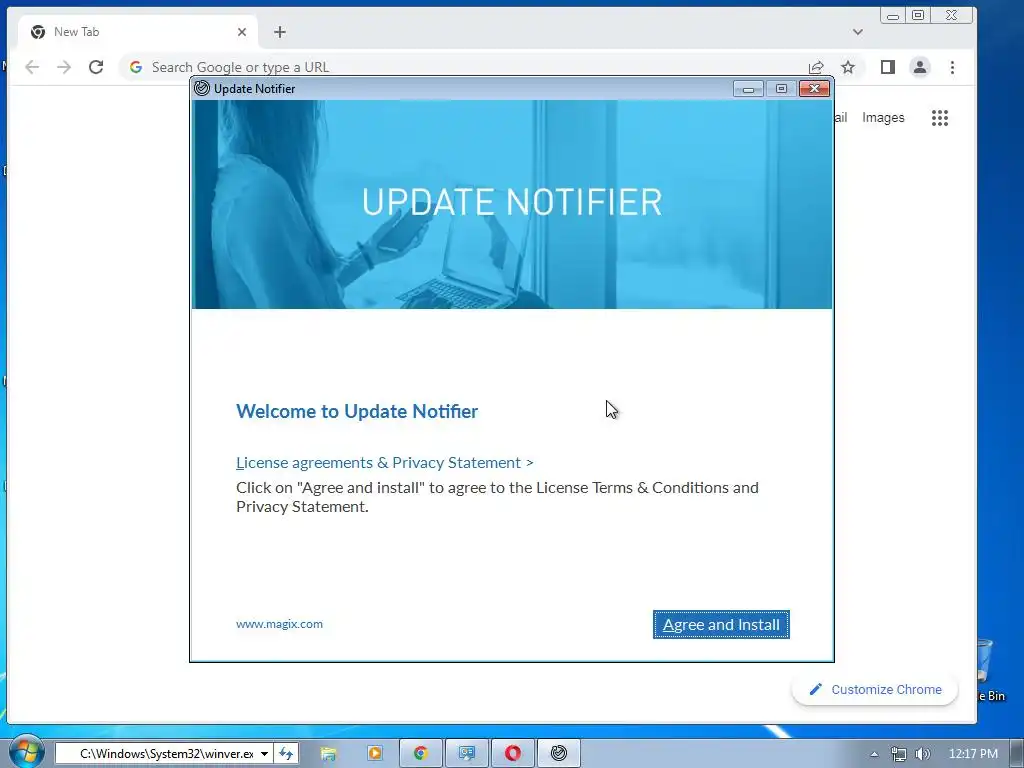This screenshot has height=768, width=1024.
Task: Close the New Tab tab
Action: pos(242,32)
